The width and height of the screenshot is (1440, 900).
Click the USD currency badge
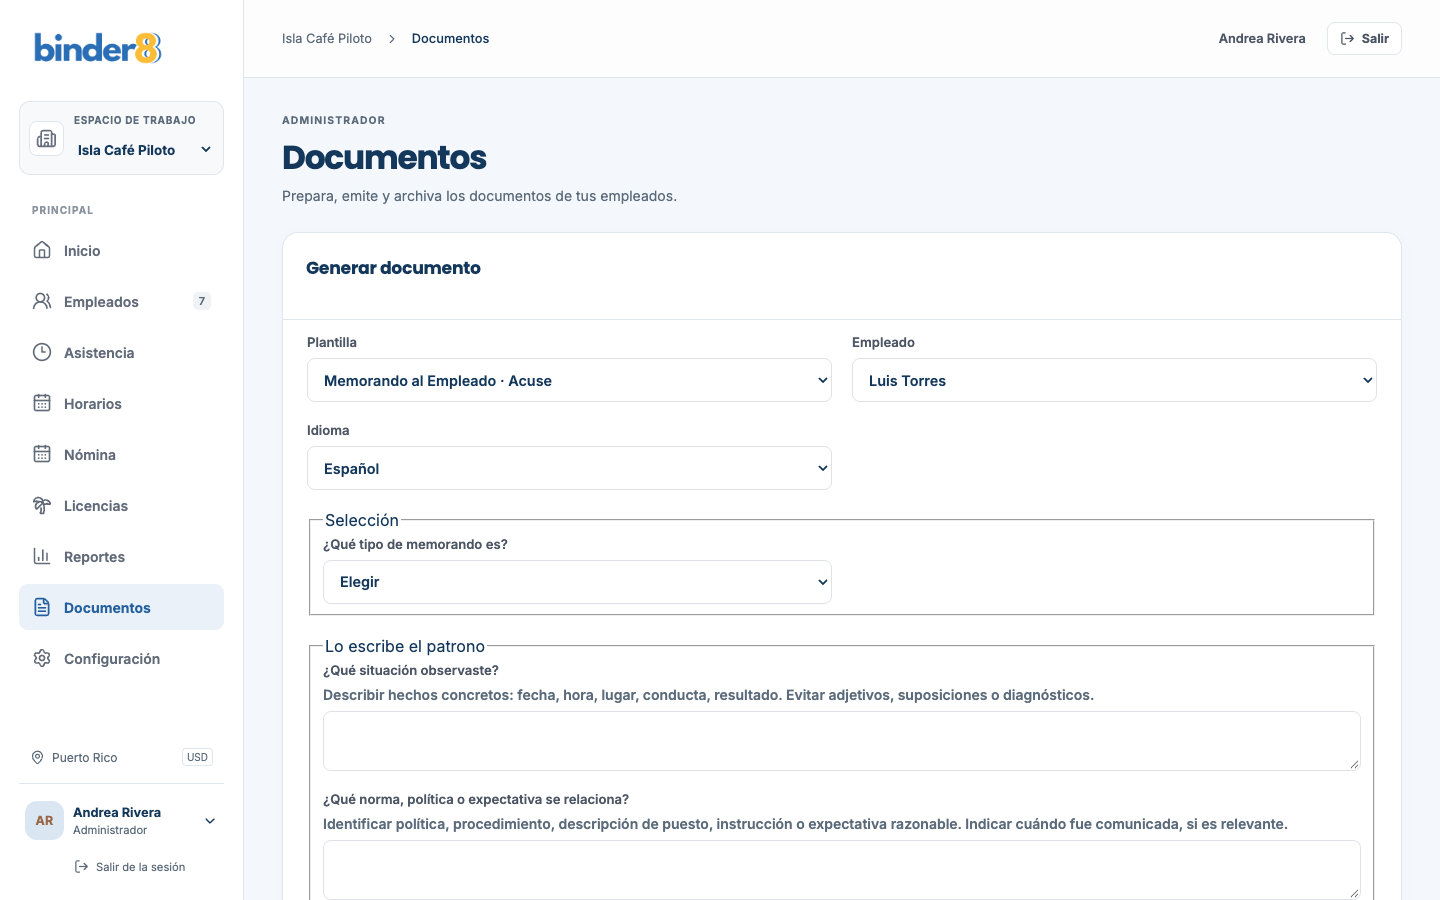click(198, 757)
